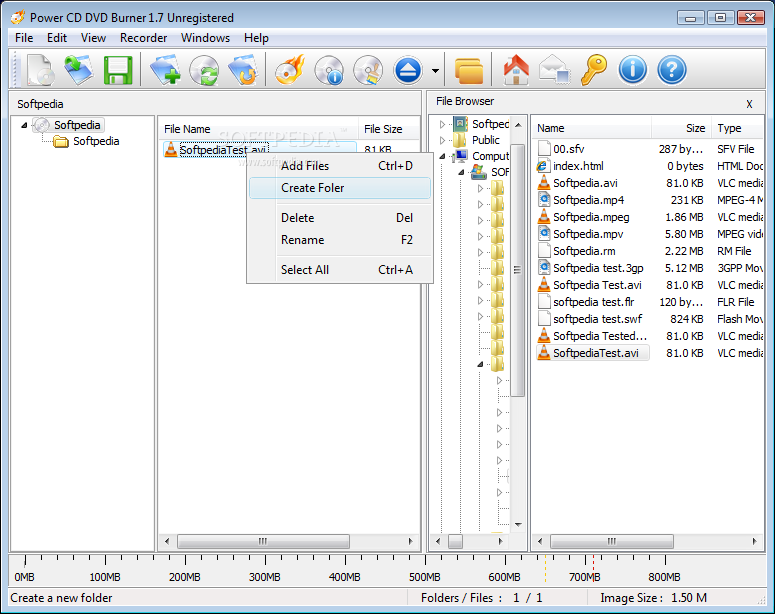Collapse the Softpedia disc tree node
The image size is (775, 614).
click(x=24, y=125)
